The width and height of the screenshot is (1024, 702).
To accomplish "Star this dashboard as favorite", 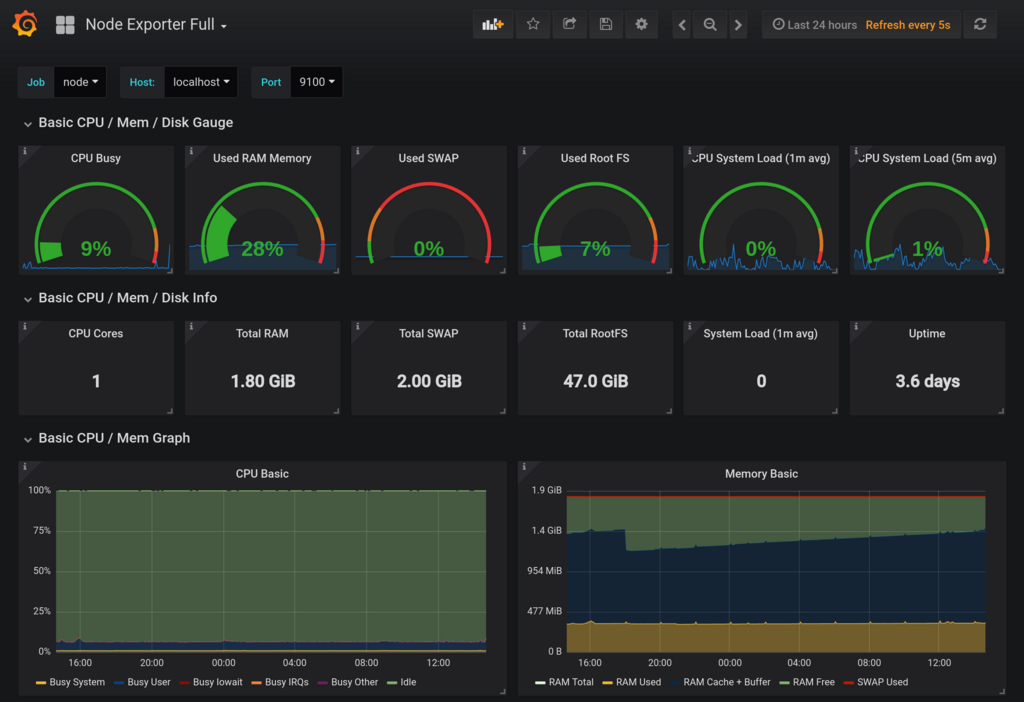I will coord(533,25).
